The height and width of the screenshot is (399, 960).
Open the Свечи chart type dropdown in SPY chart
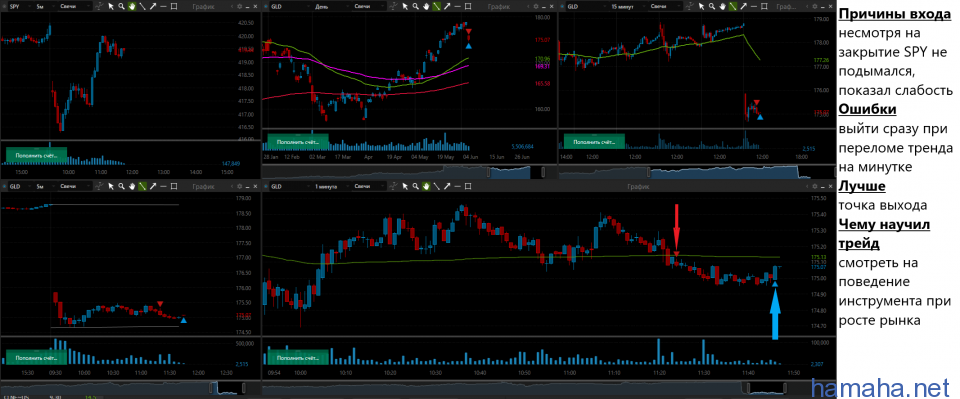(75, 6)
